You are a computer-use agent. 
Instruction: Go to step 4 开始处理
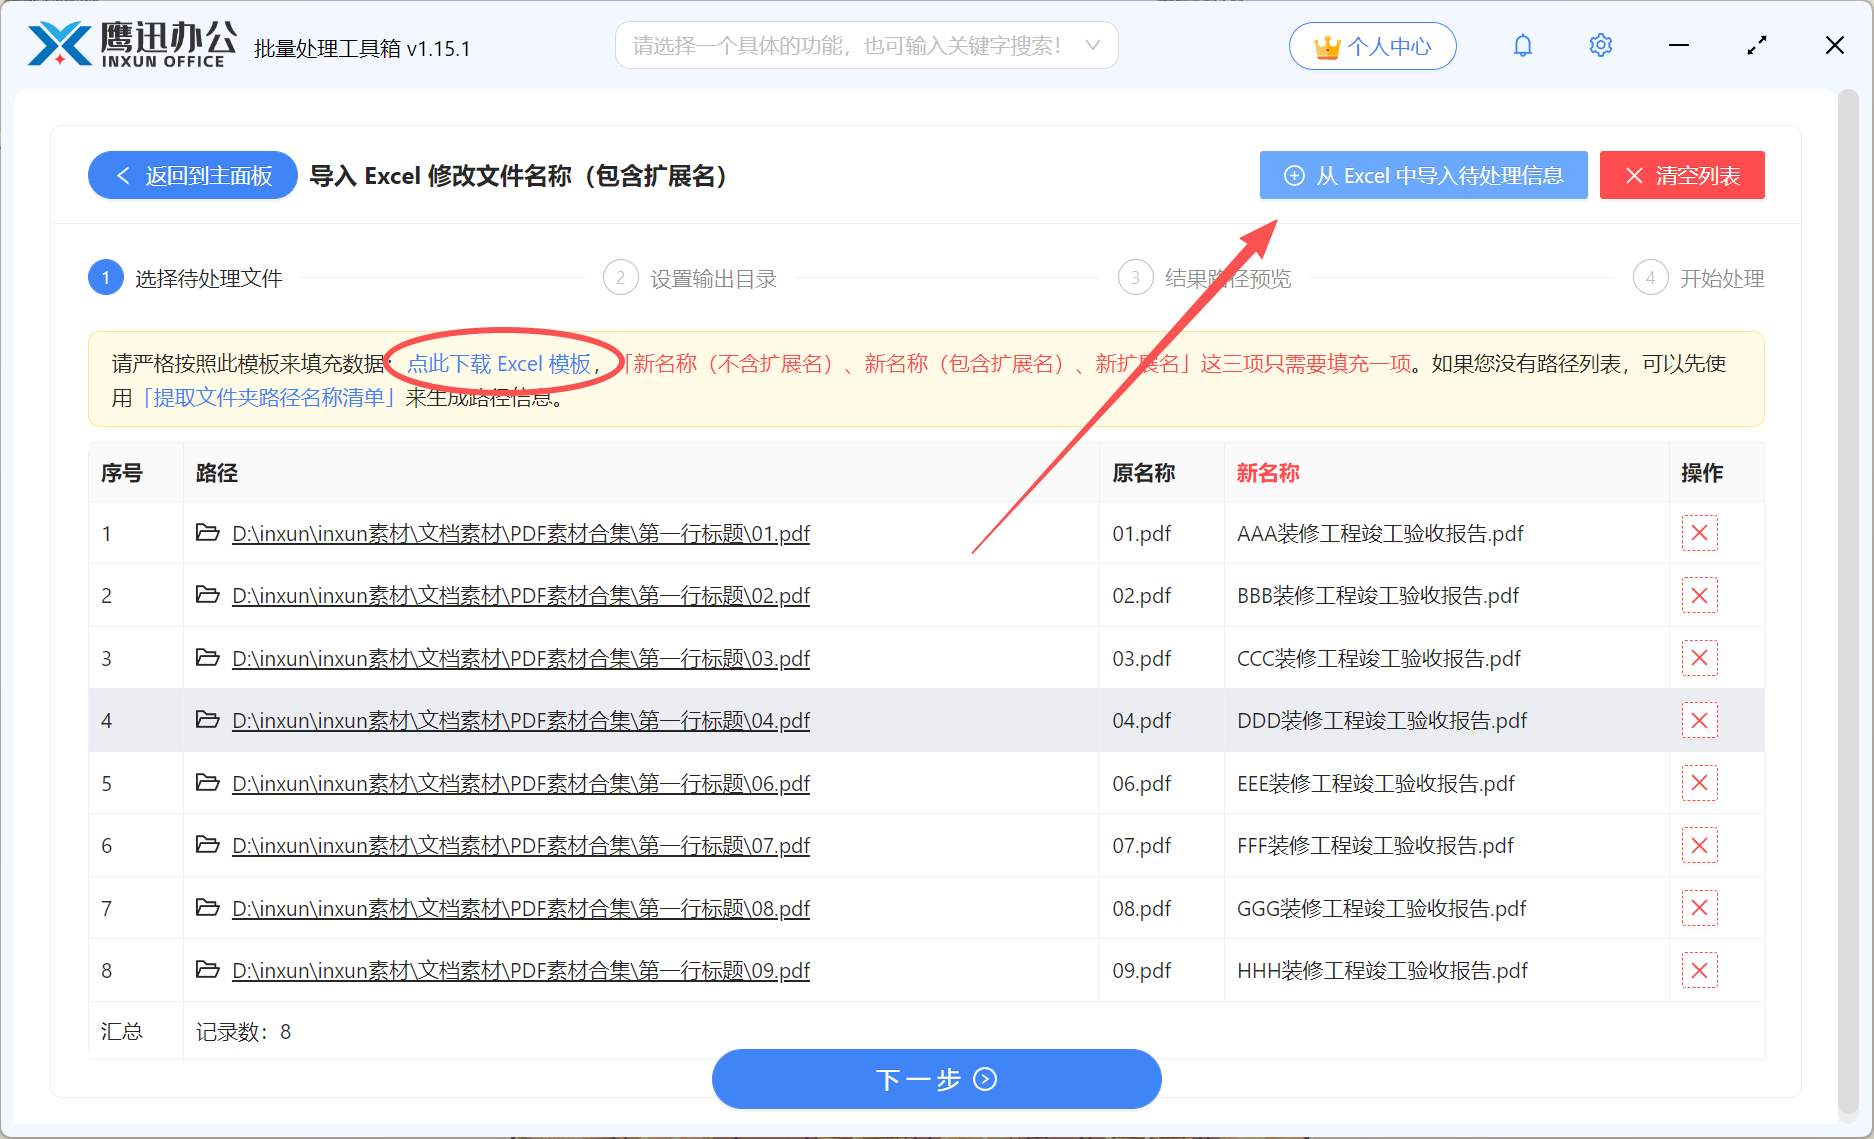pos(1699,278)
